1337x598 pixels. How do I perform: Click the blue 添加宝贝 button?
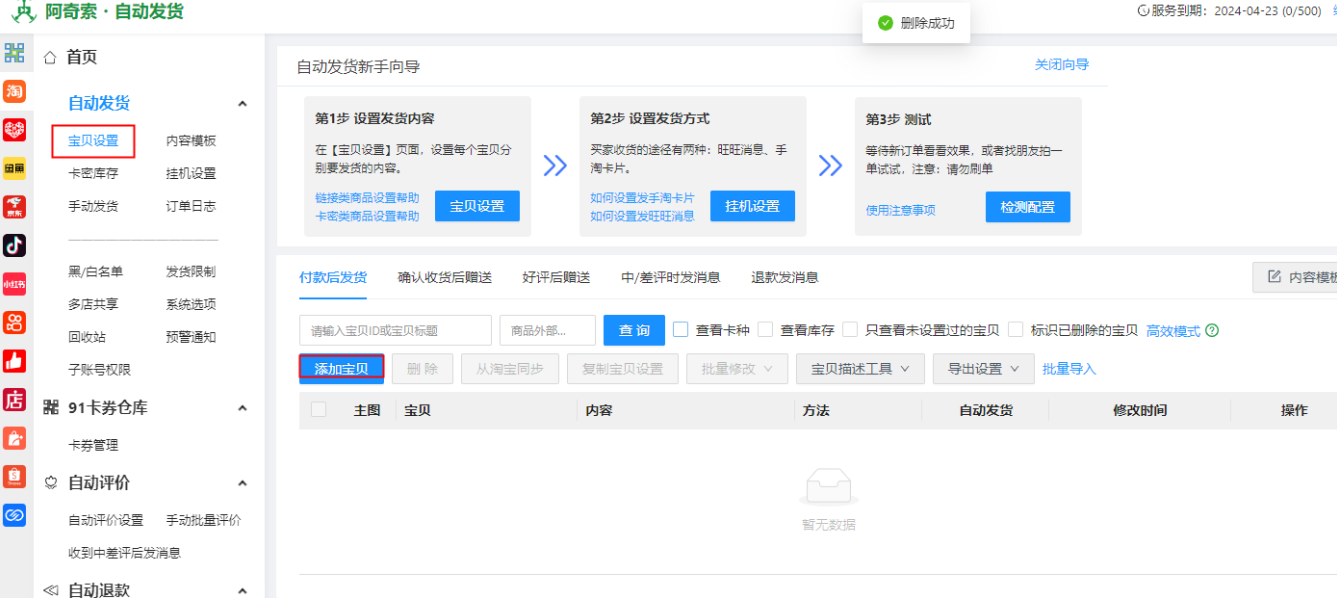pyautogui.click(x=341, y=369)
